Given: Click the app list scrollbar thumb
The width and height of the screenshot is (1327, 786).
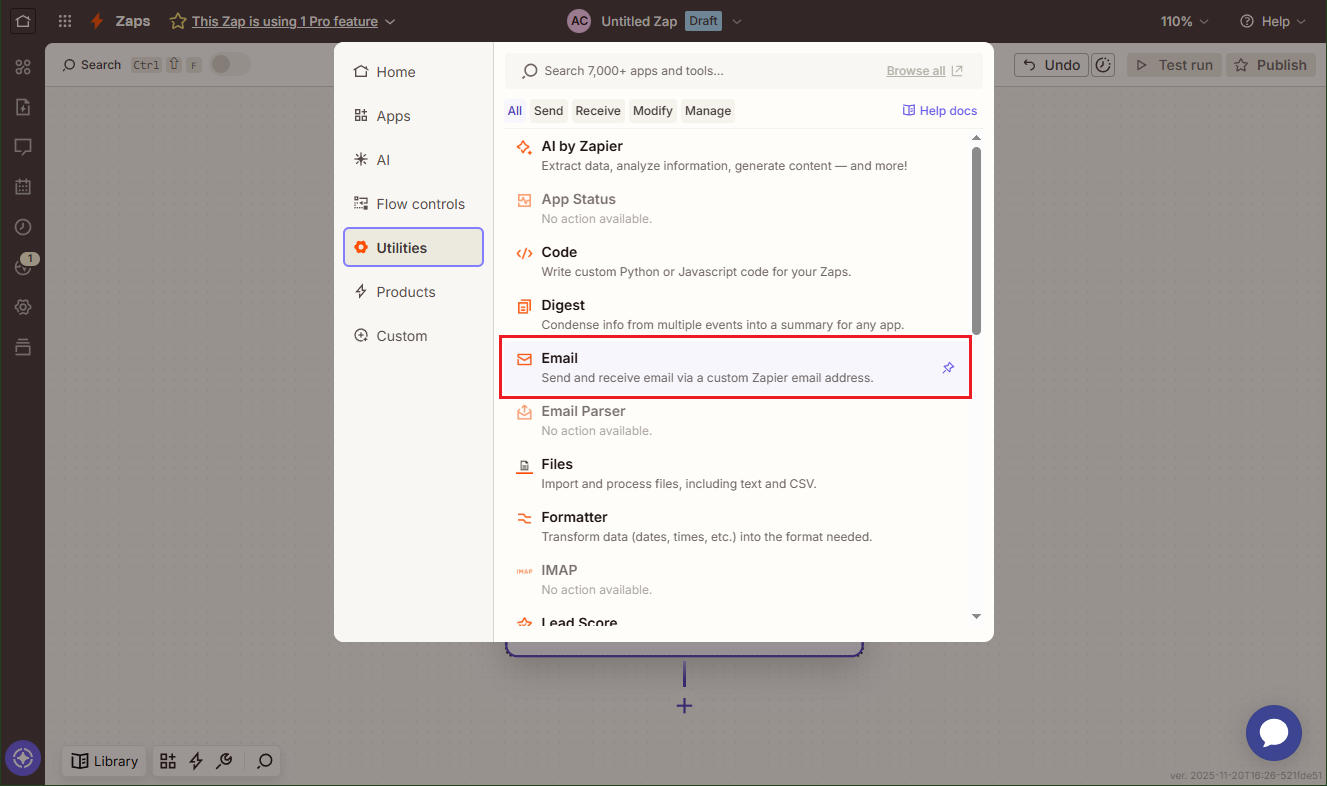Looking at the screenshot, I should click(976, 240).
